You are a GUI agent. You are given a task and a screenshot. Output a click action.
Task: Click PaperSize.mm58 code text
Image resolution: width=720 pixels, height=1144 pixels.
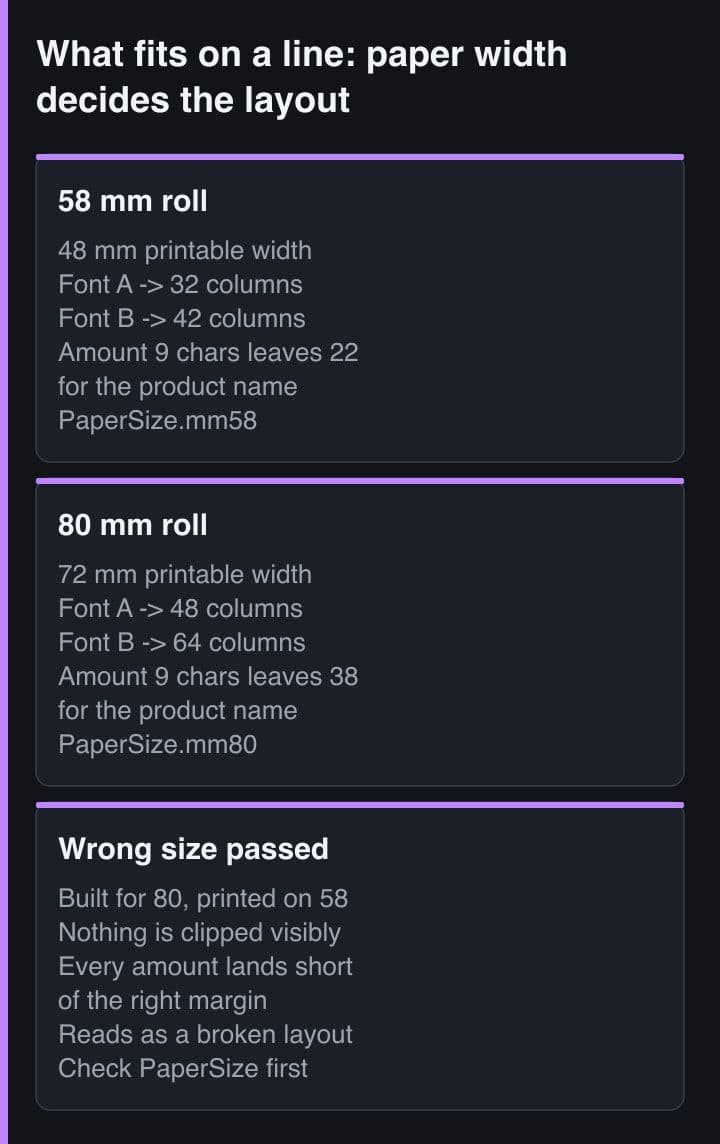coord(158,420)
